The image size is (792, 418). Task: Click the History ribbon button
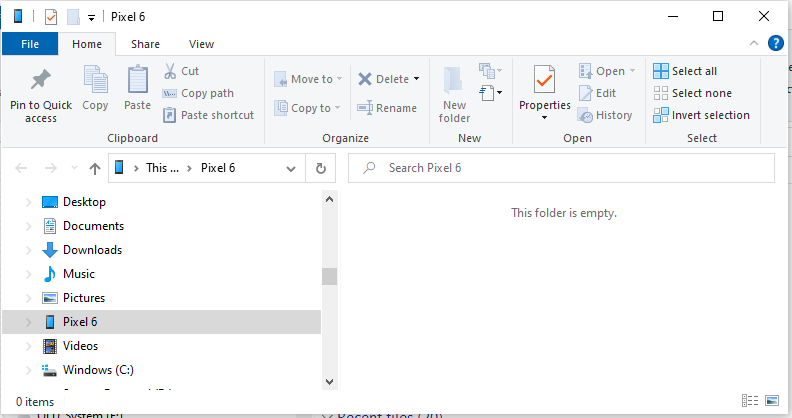click(x=605, y=115)
